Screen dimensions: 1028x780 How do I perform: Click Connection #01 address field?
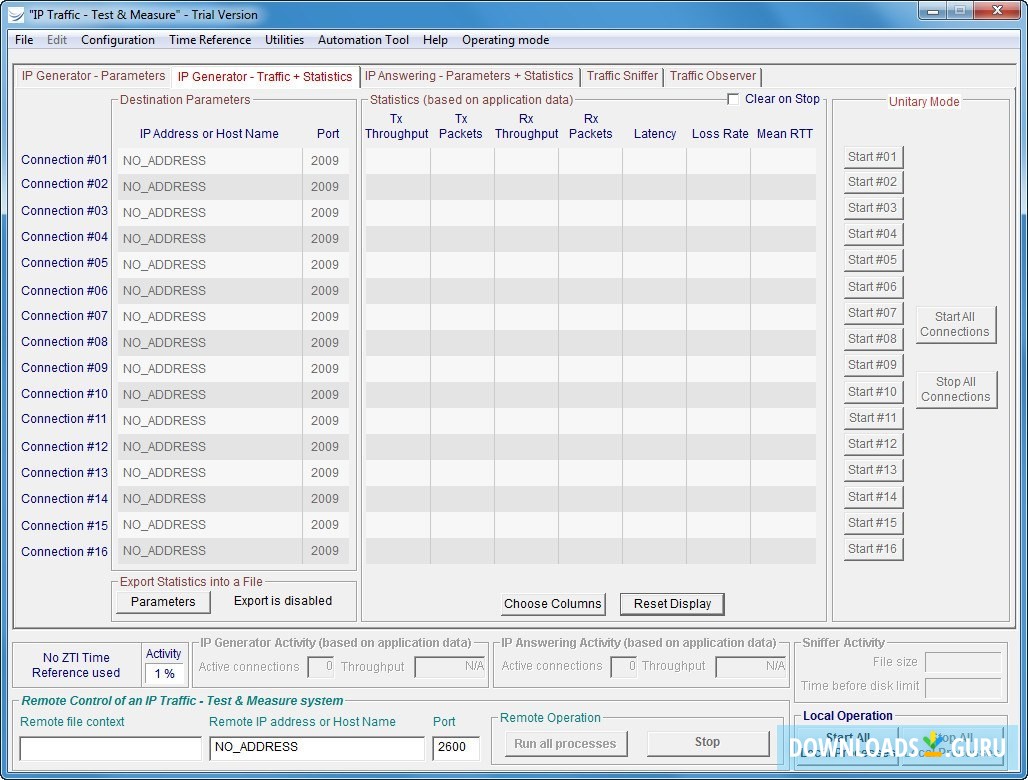tap(210, 161)
